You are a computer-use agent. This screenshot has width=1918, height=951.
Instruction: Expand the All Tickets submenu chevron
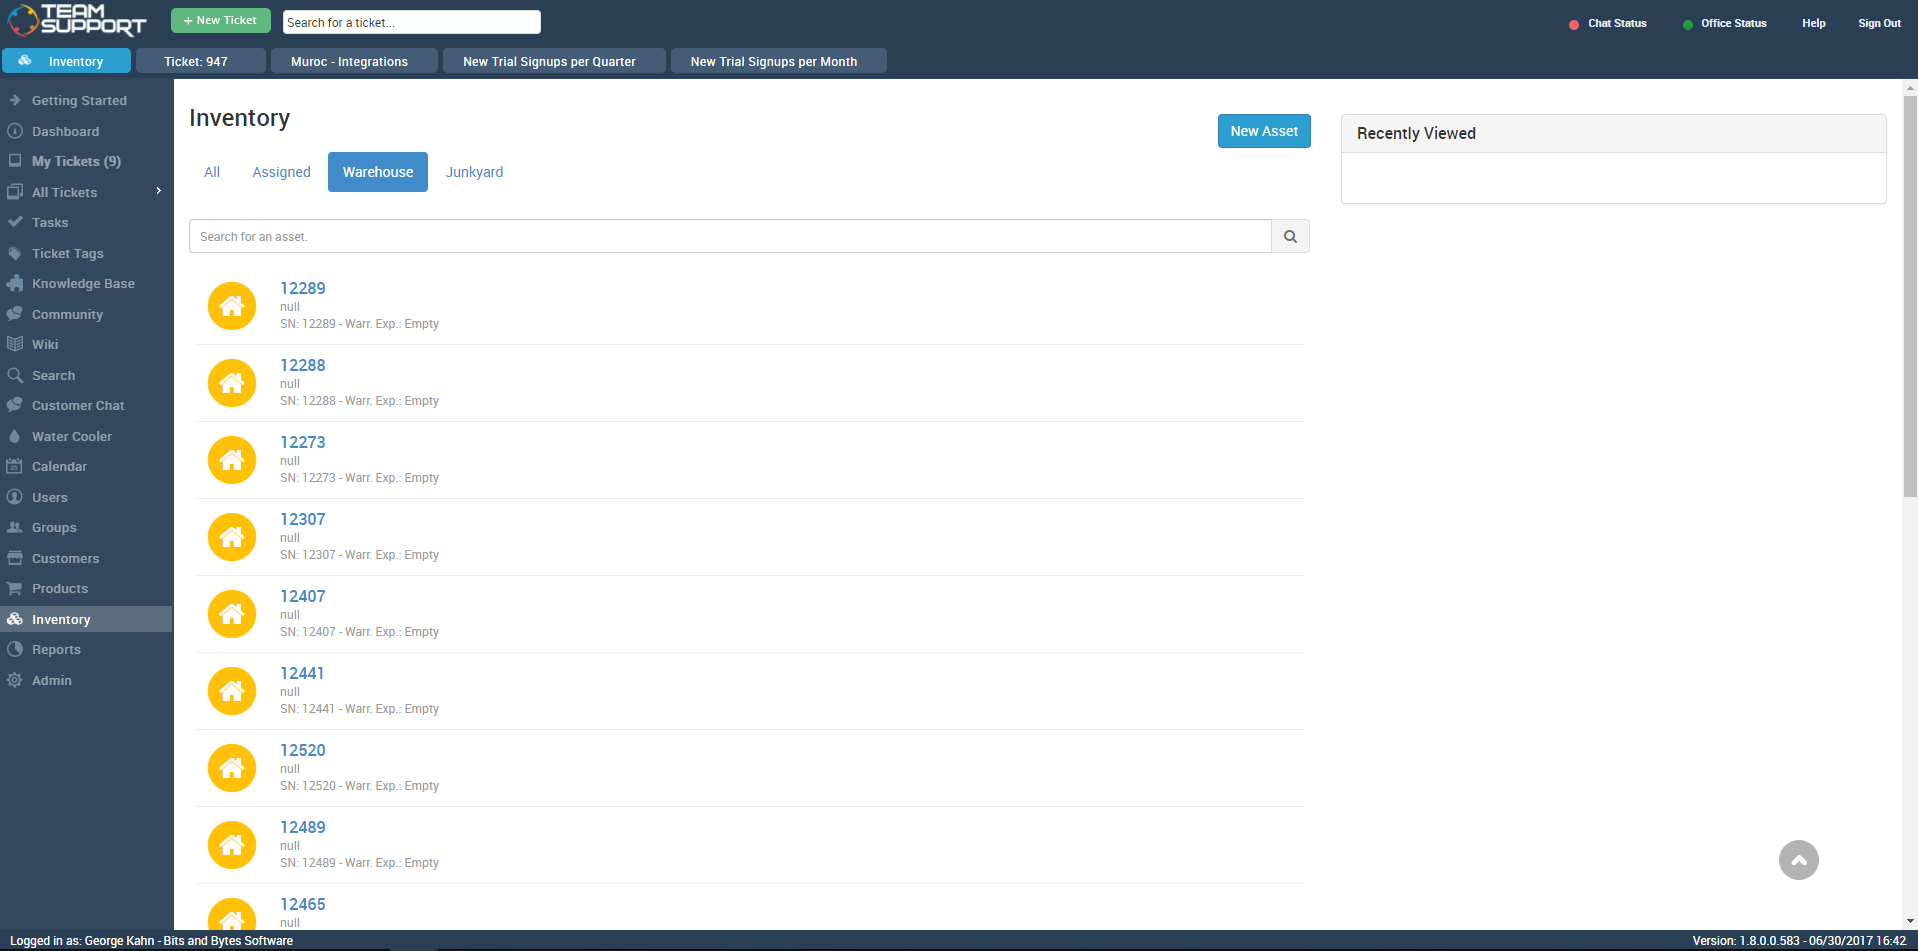click(158, 191)
